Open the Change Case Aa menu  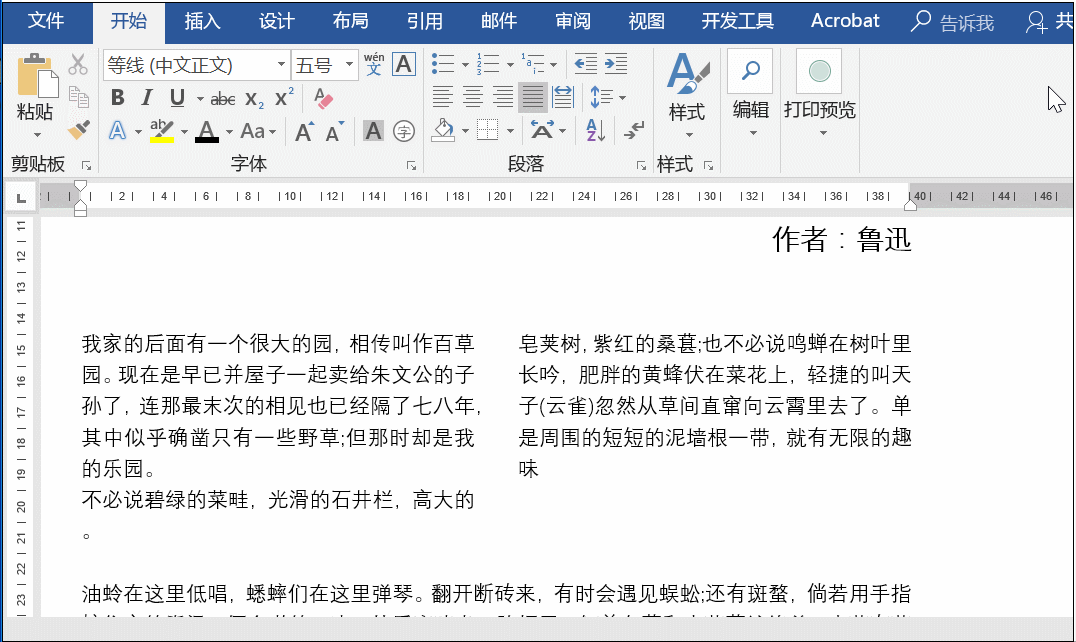[x=258, y=131]
